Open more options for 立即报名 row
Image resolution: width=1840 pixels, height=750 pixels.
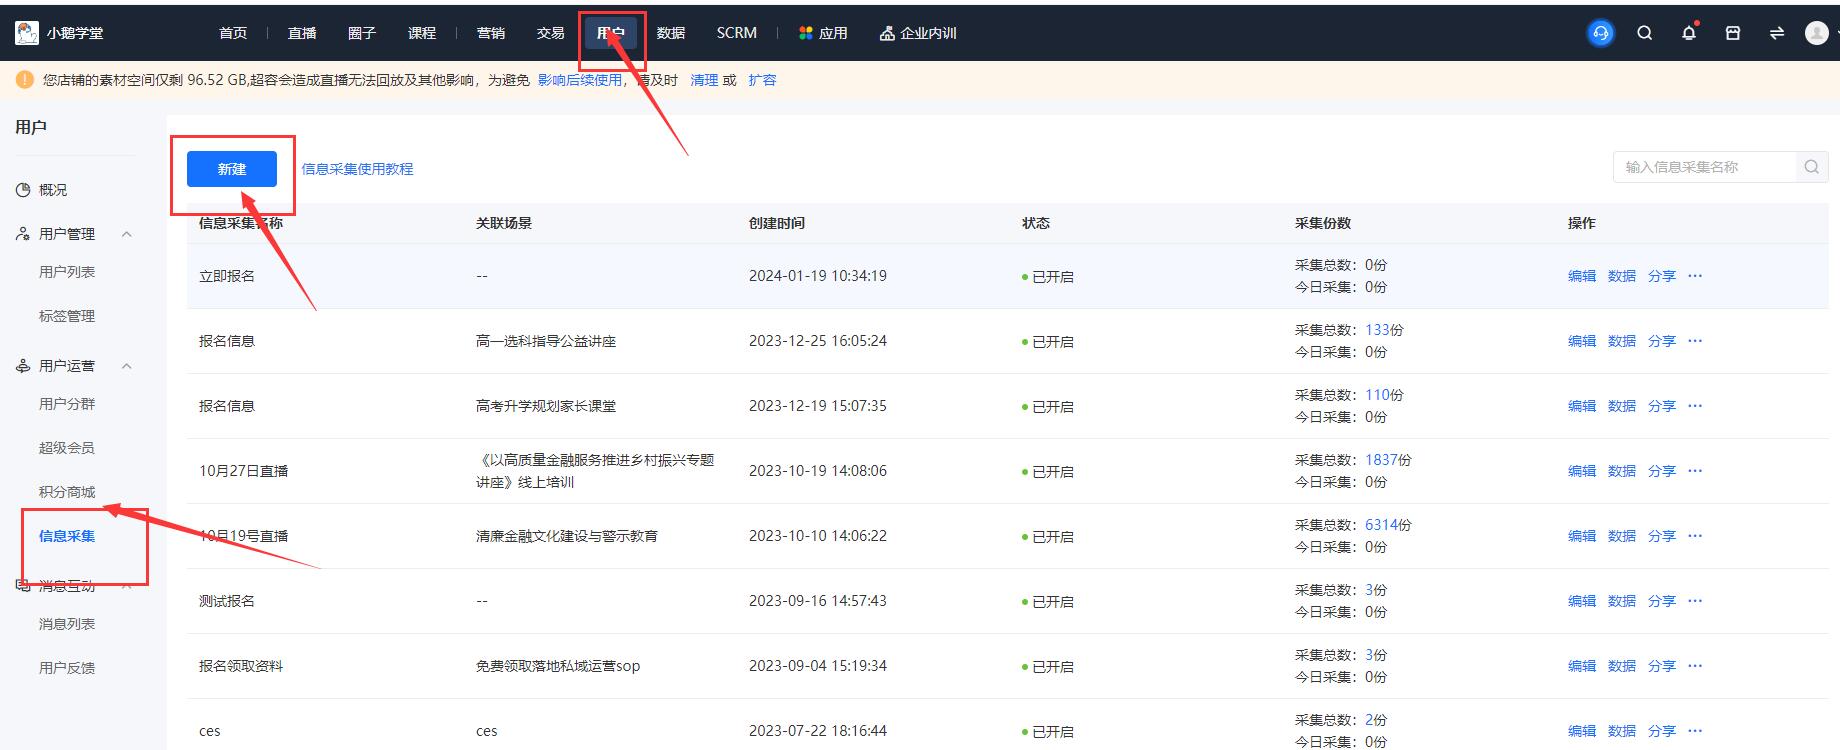pos(1695,276)
